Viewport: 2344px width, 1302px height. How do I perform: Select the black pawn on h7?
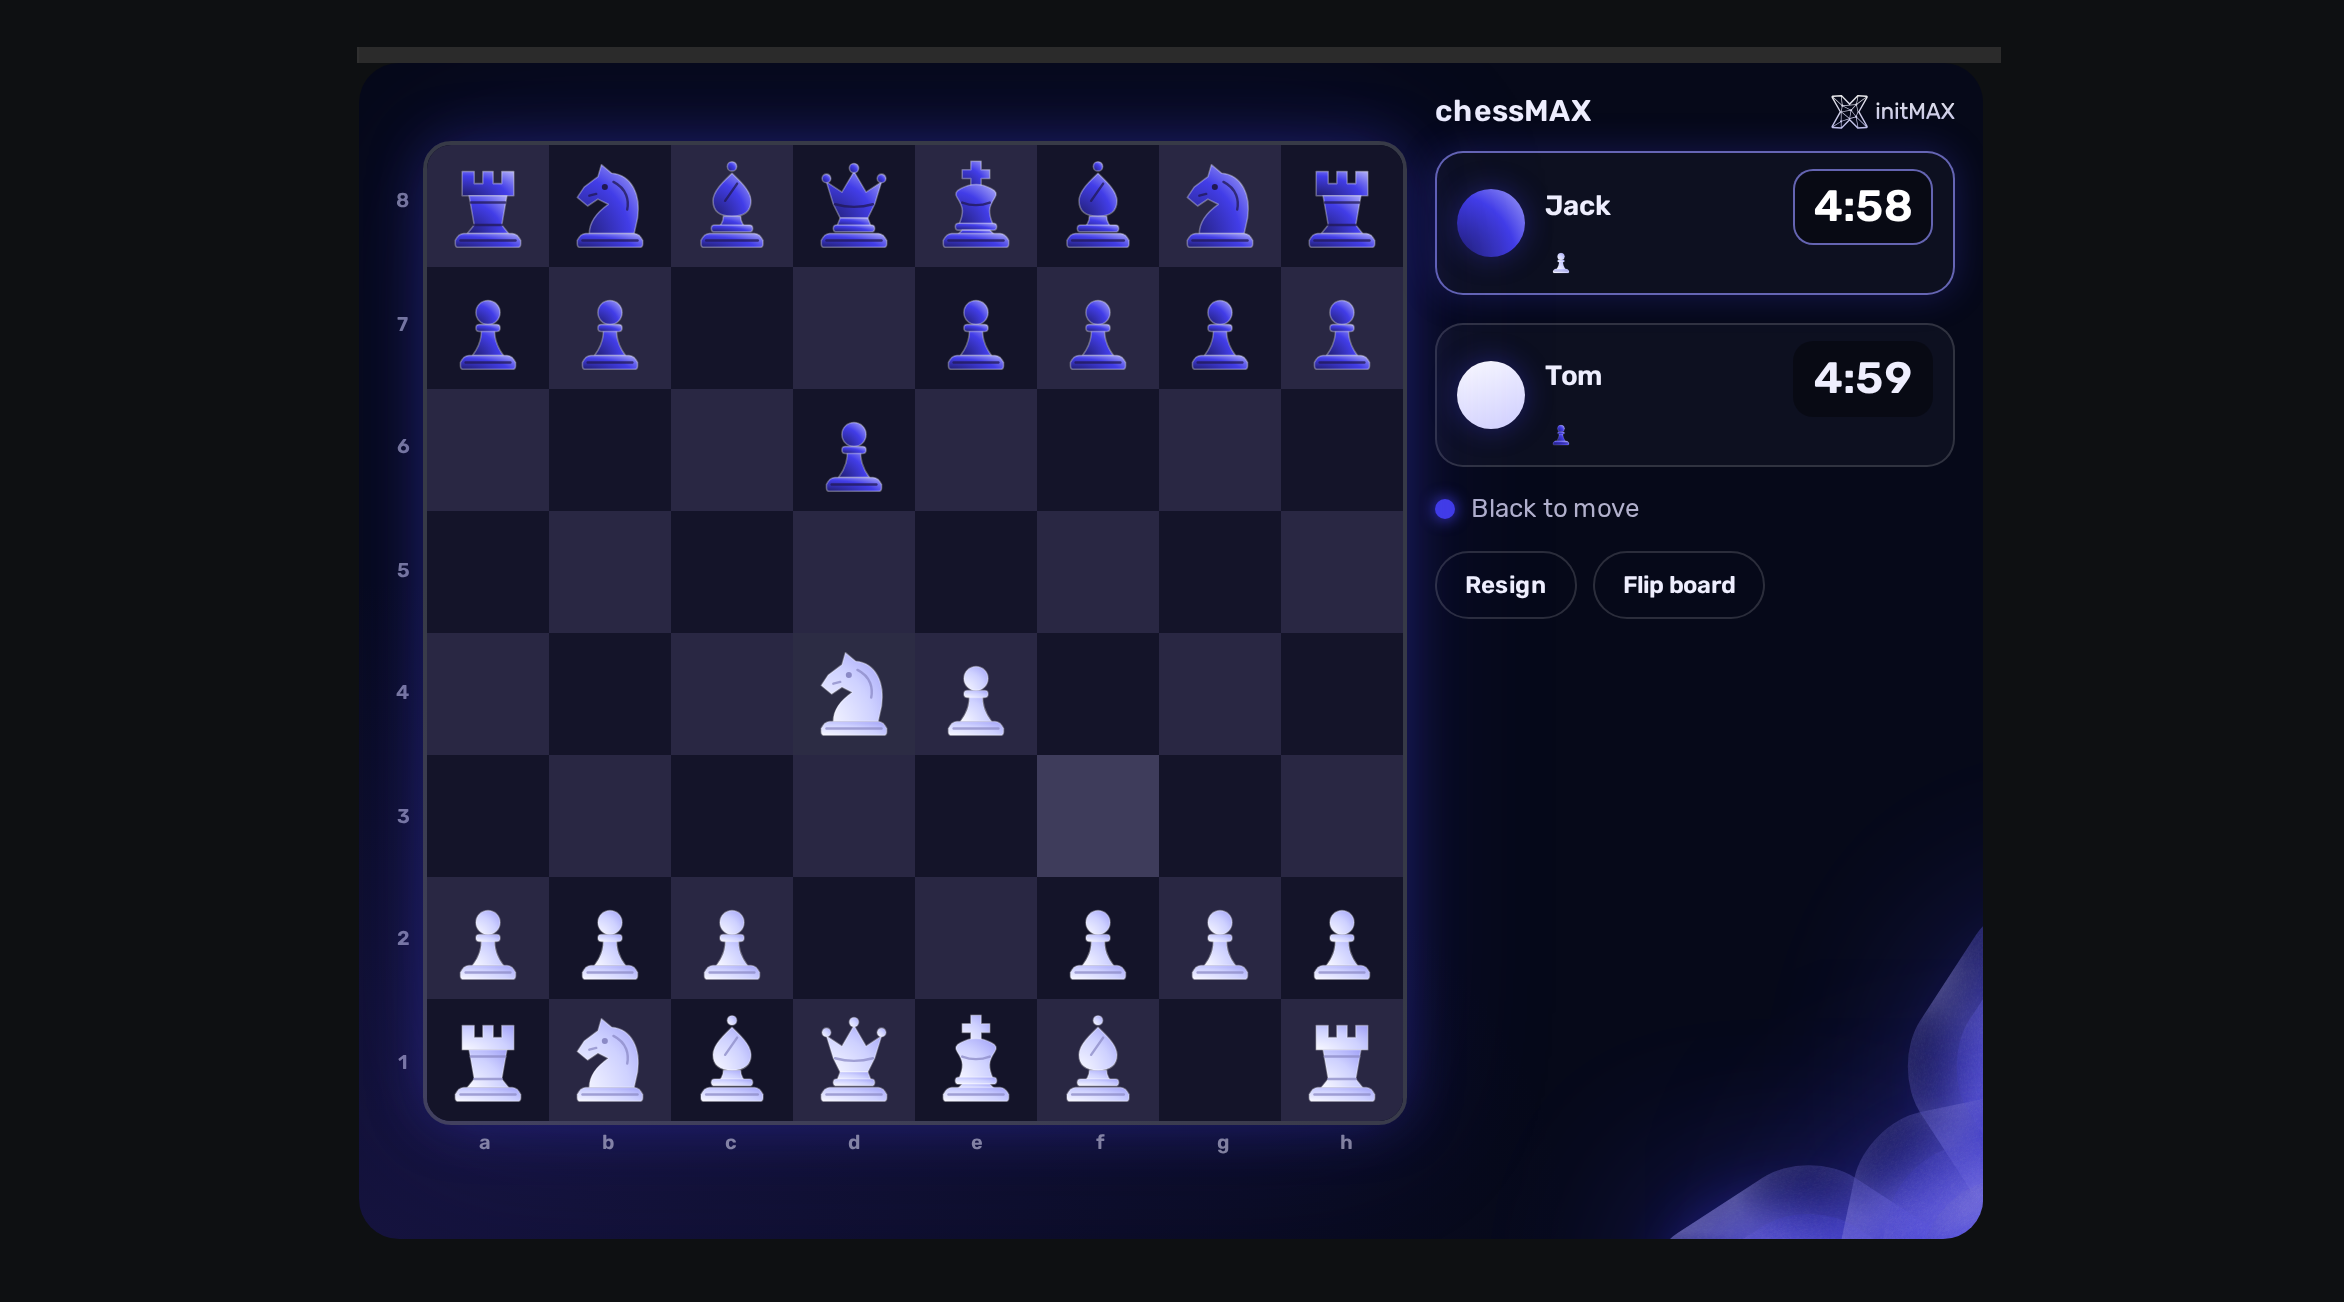tap(1342, 334)
